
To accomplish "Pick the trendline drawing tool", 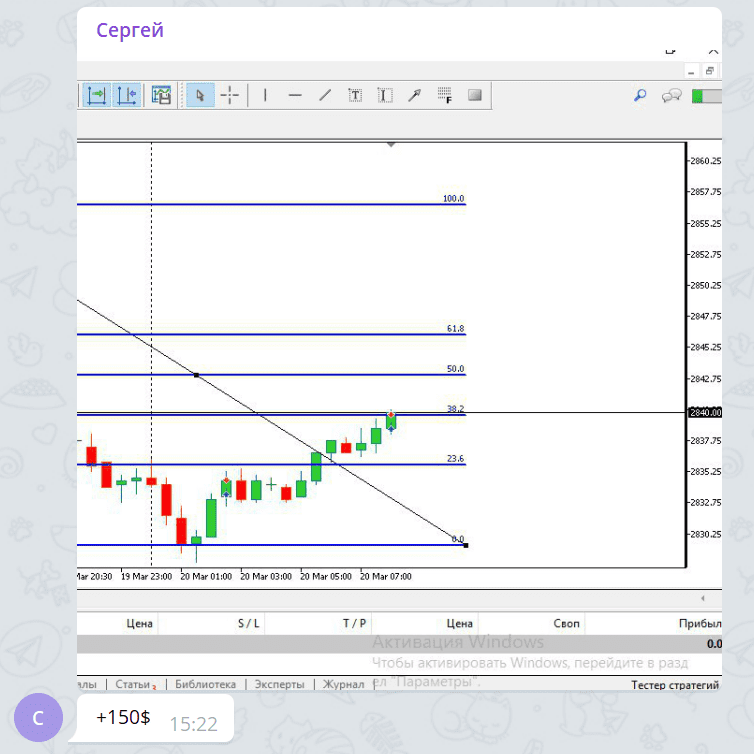I will [x=325, y=95].
